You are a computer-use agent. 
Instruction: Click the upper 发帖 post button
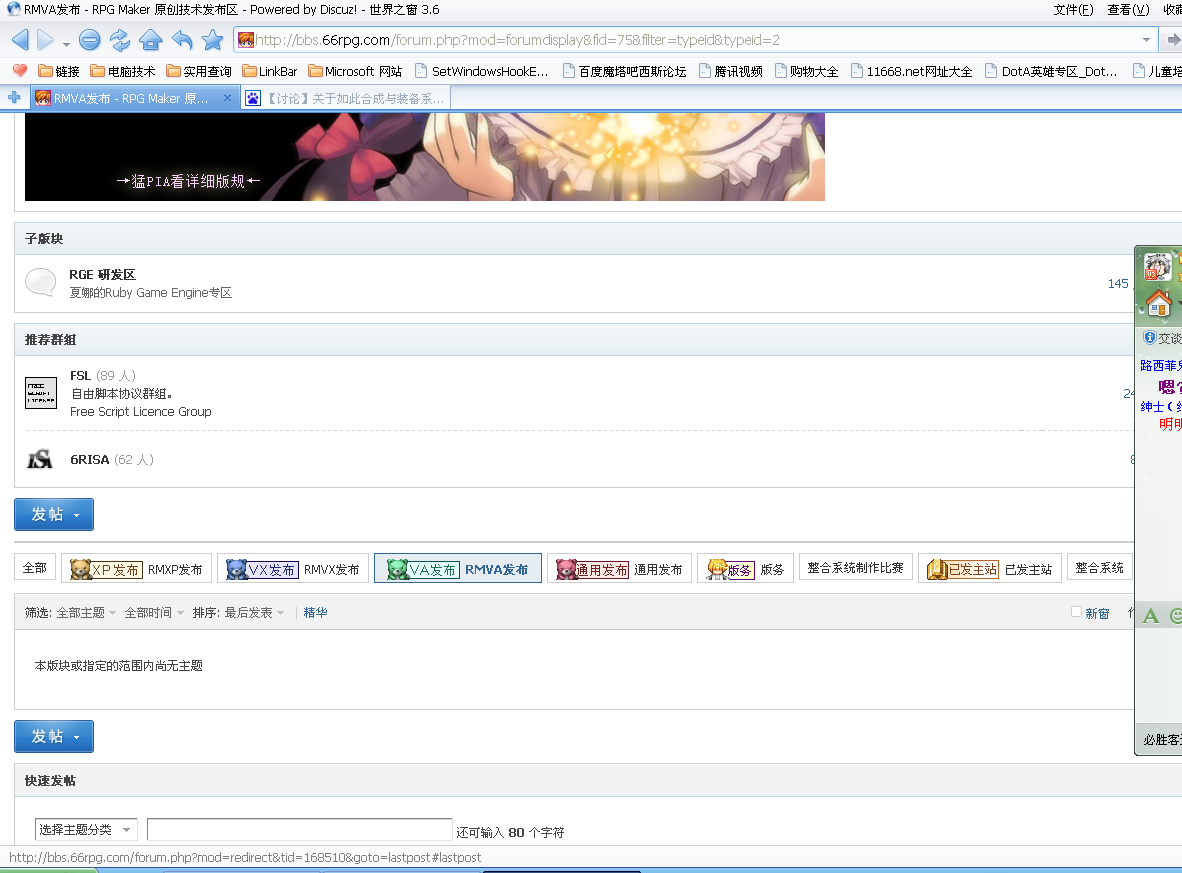(x=54, y=514)
